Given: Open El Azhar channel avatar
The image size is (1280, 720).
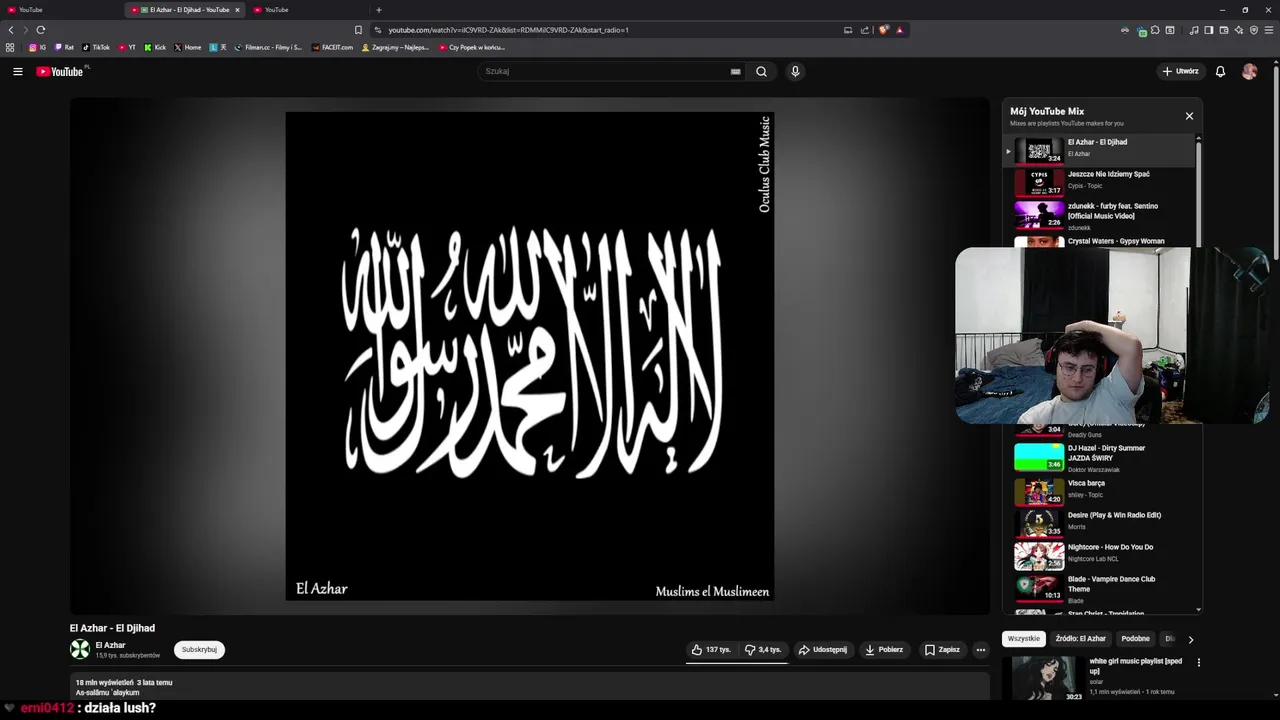Looking at the screenshot, I should pyautogui.click(x=80, y=649).
